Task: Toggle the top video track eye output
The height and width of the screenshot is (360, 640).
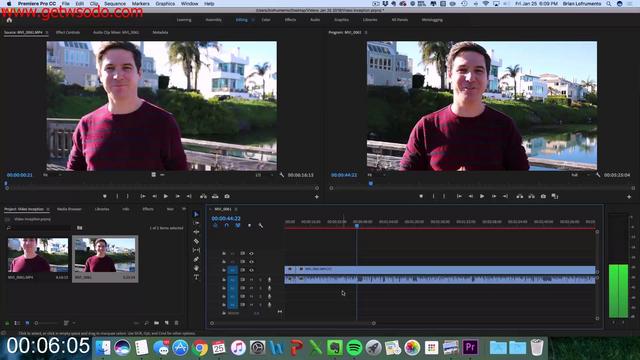Action: click(251, 253)
